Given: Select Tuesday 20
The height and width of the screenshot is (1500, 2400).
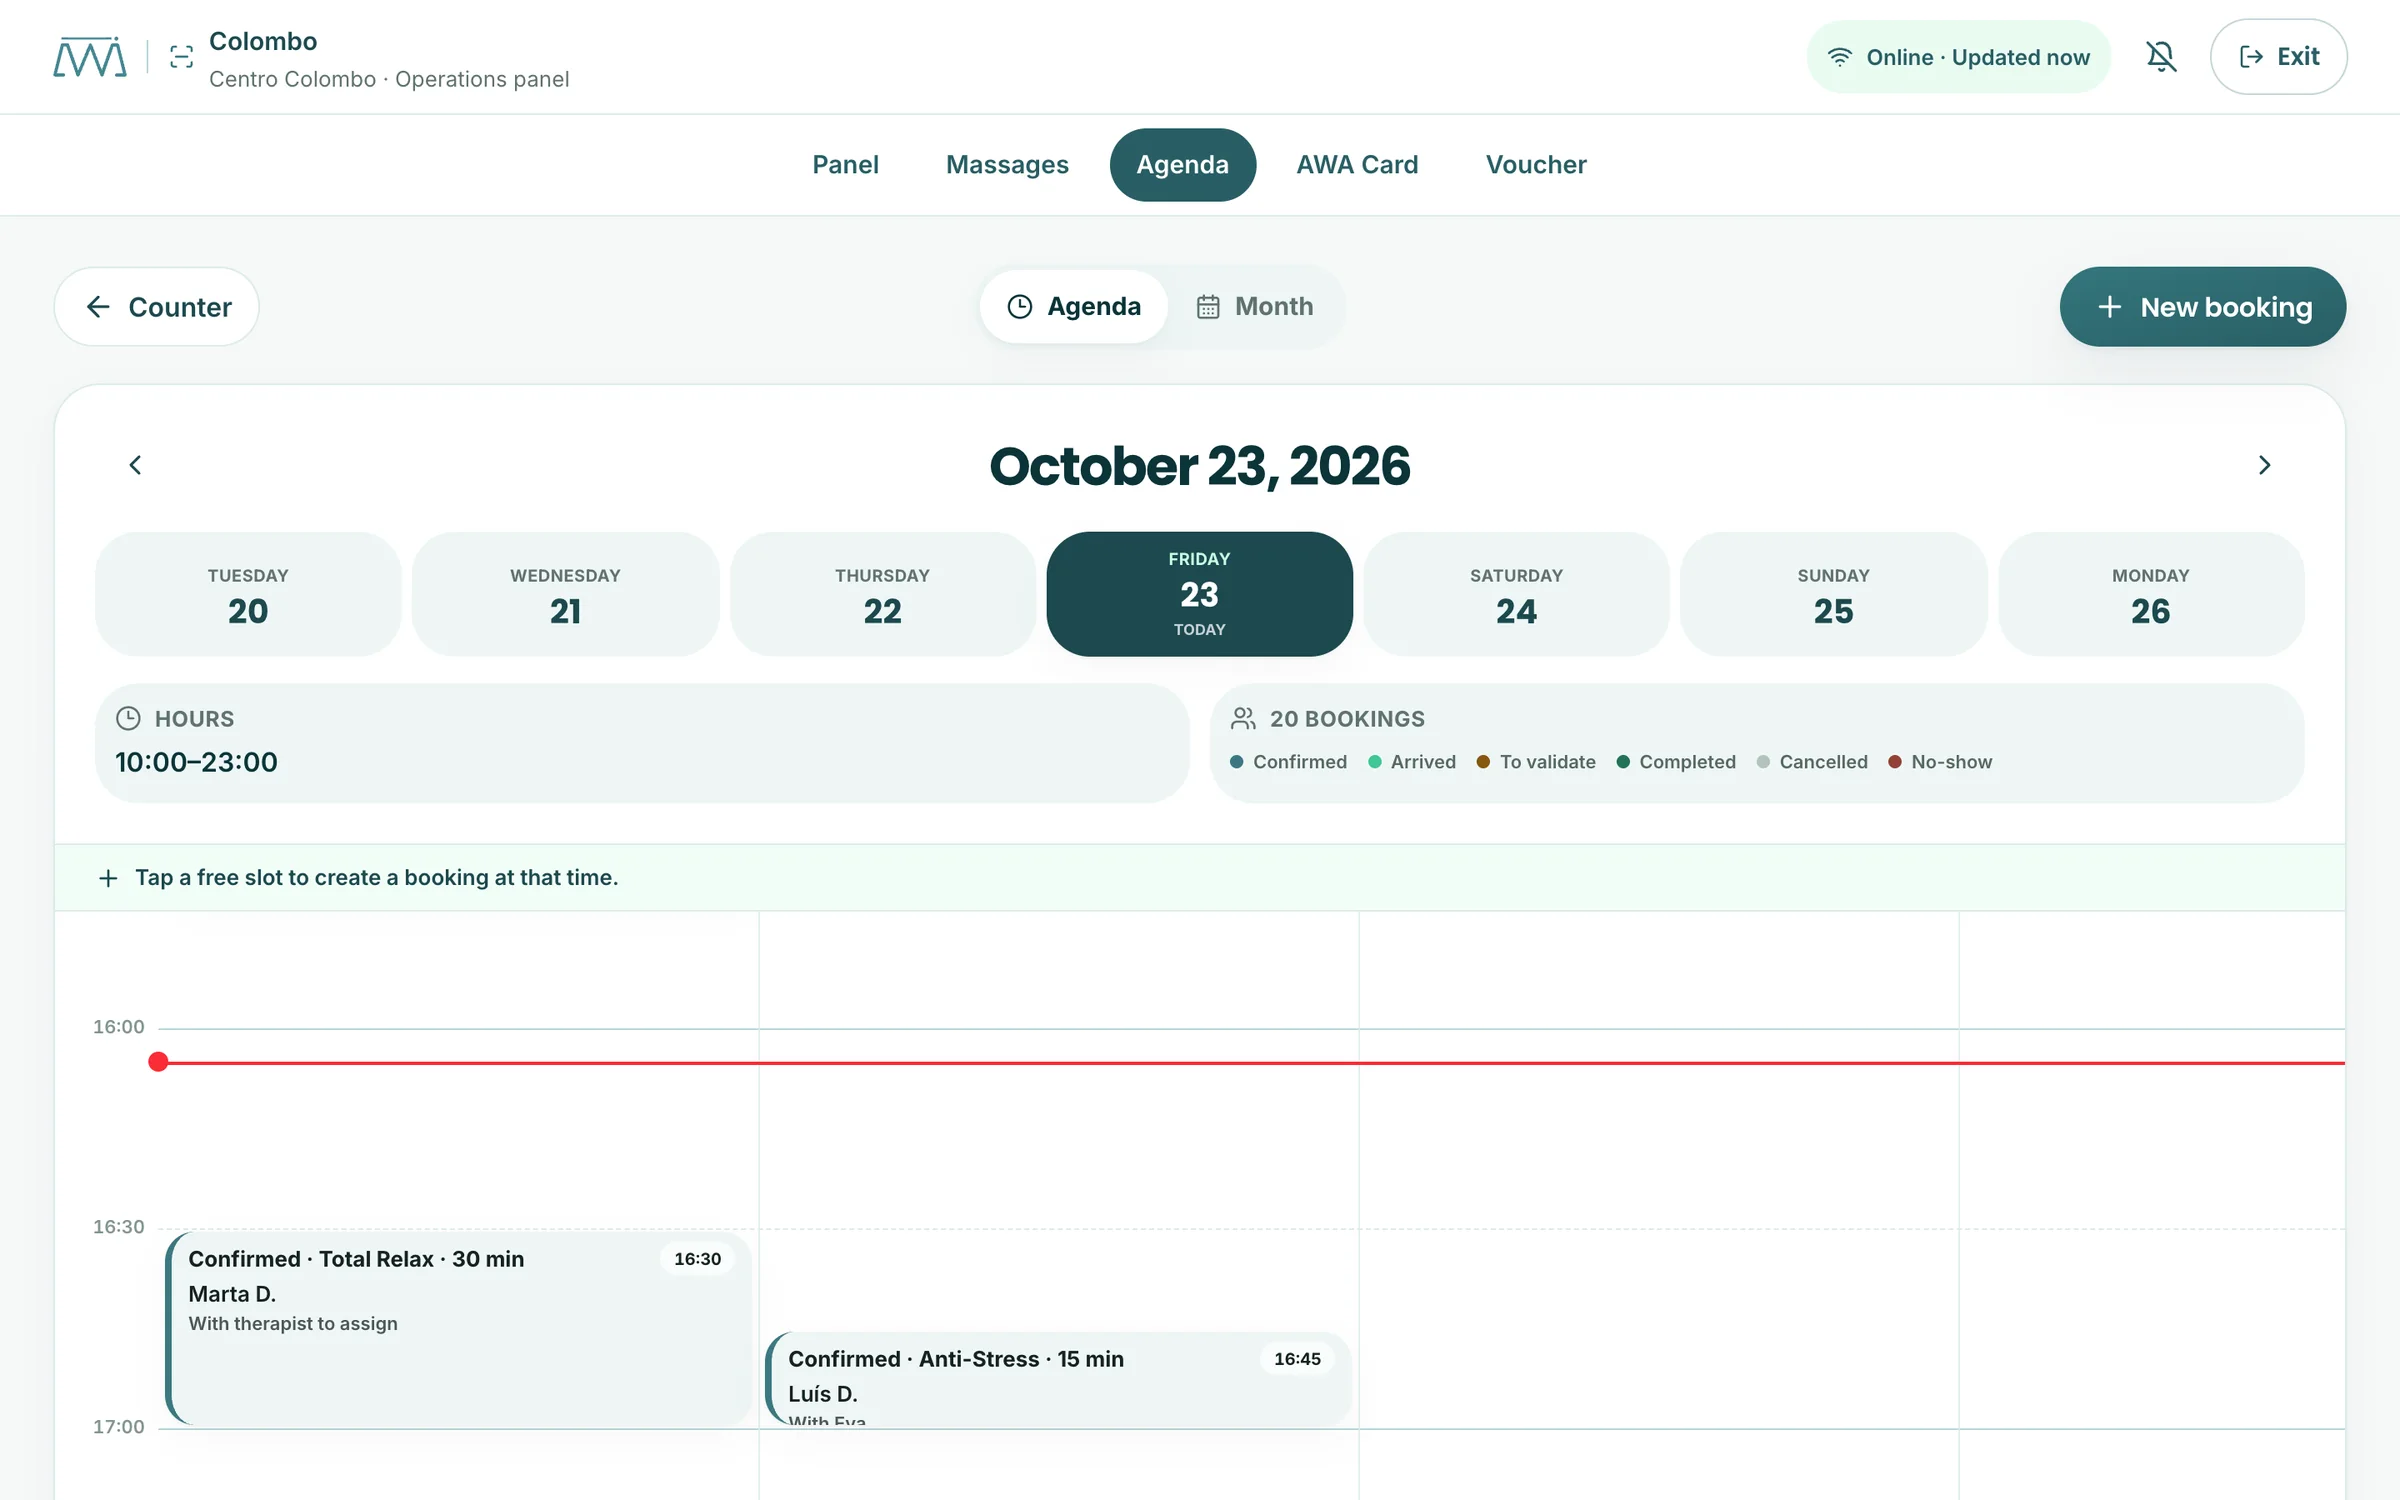Looking at the screenshot, I should [248, 594].
